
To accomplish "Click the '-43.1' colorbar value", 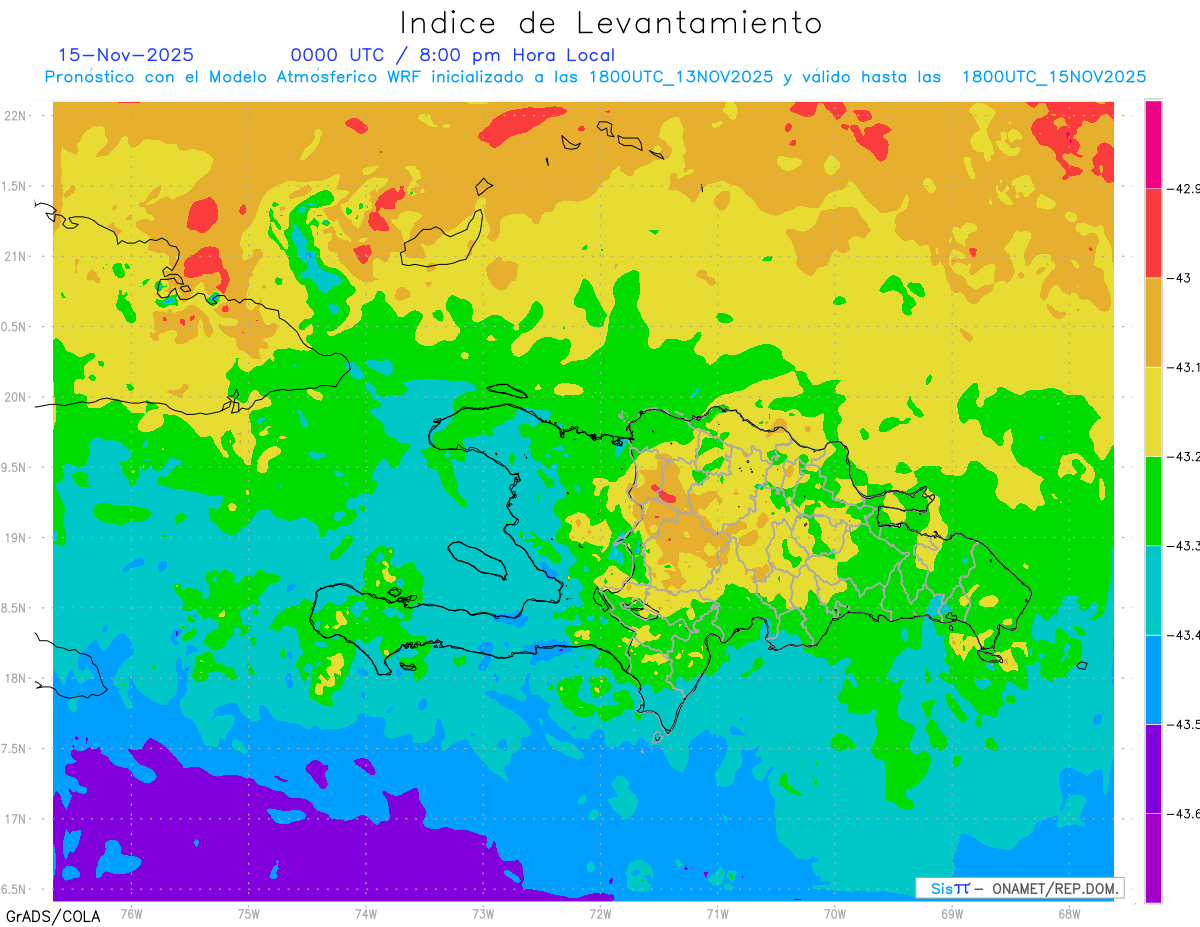I will [x=1184, y=367].
